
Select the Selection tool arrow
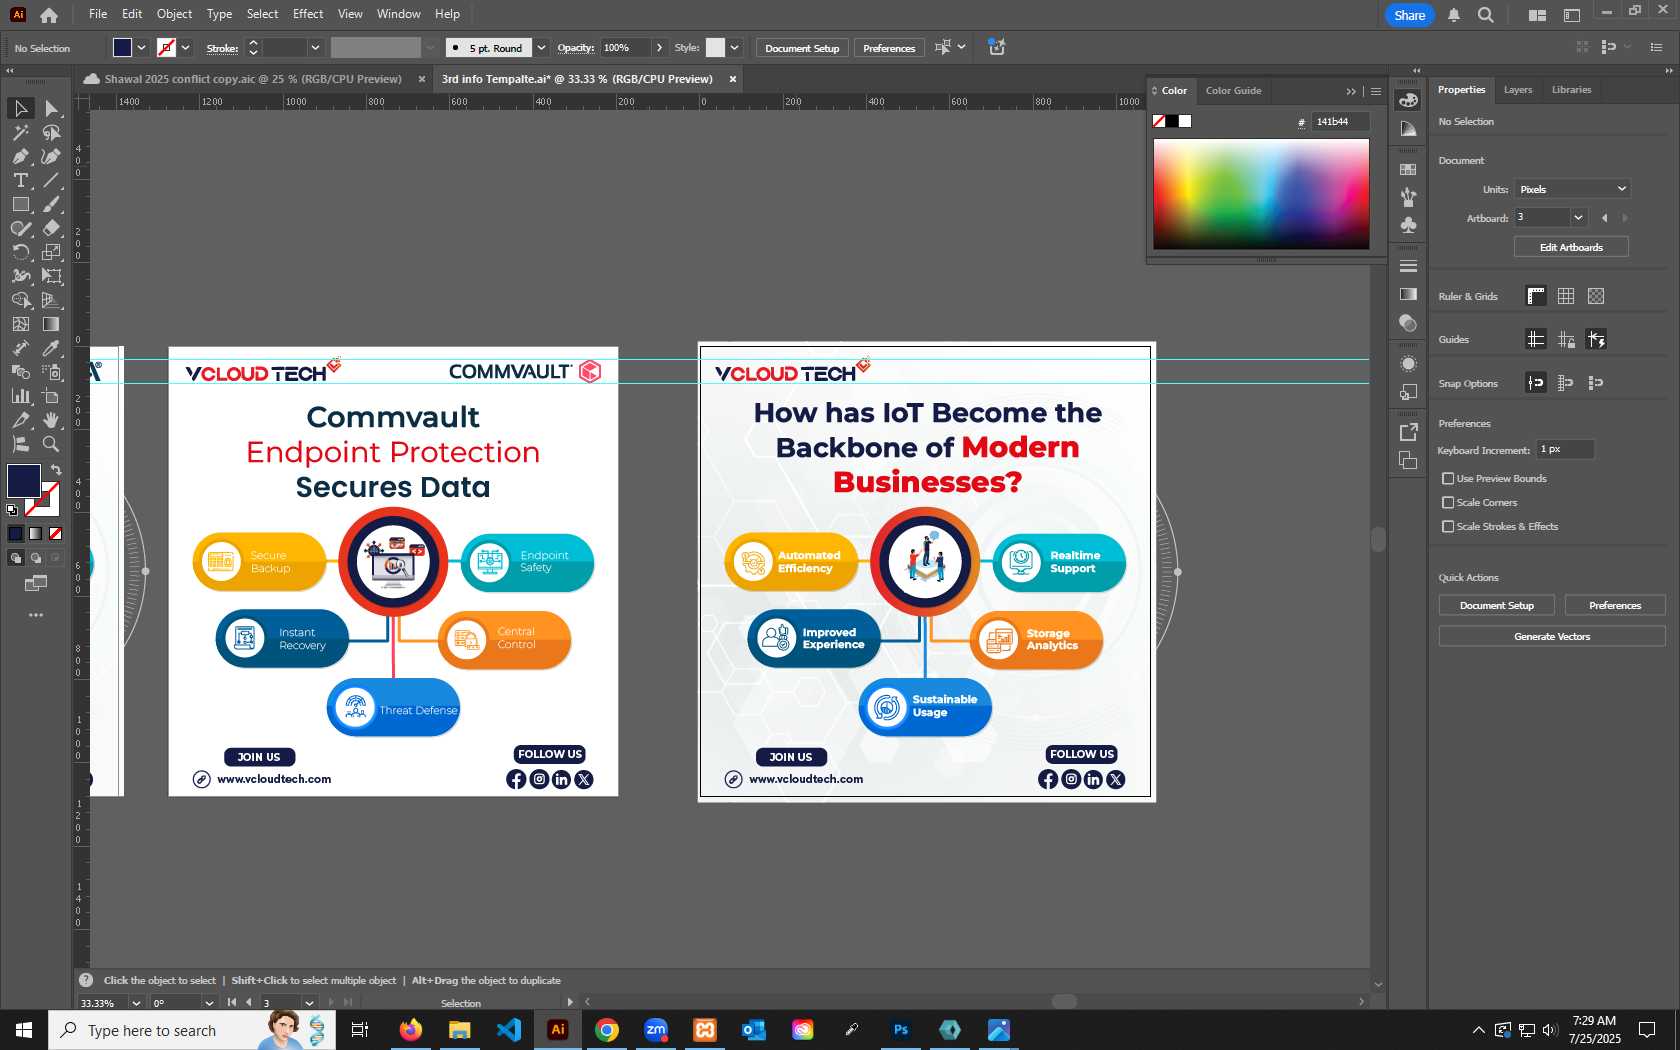[x=20, y=108]
